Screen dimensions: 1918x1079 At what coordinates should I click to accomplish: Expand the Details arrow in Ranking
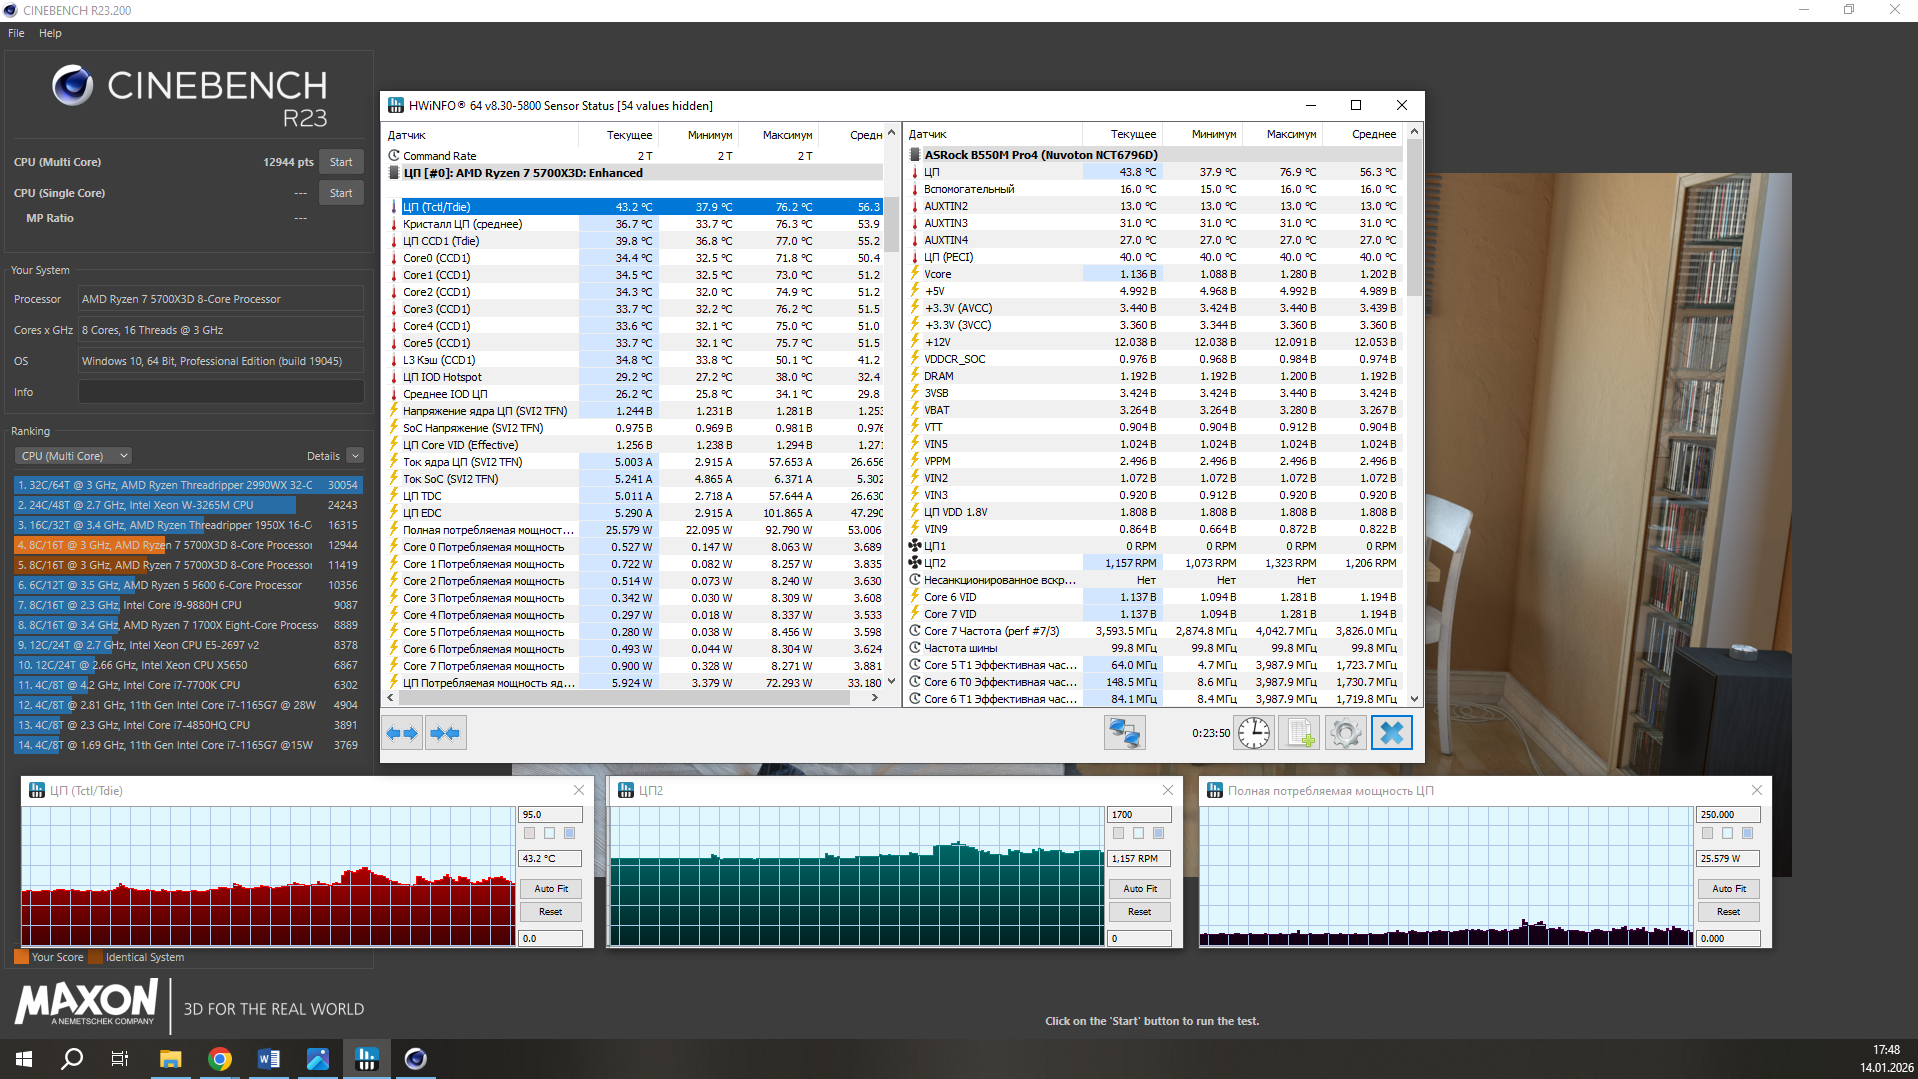tap(355, 456)
